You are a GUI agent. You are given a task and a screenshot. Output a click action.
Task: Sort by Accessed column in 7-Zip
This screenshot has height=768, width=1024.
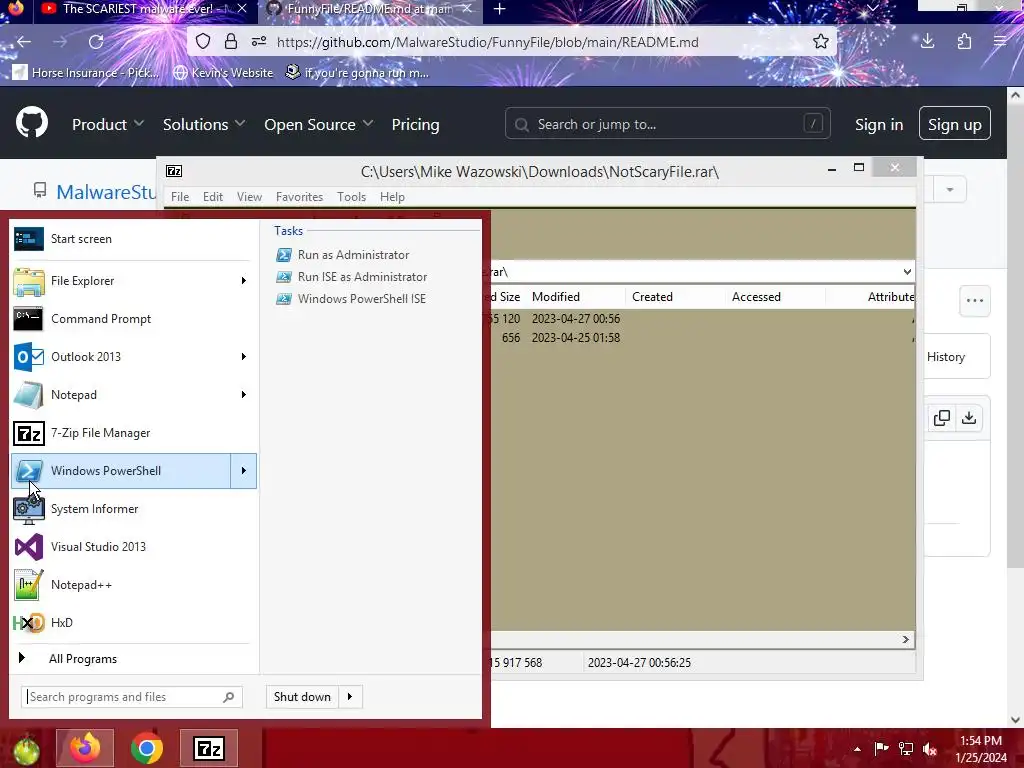pyautogui.click(x=776, y=296)
